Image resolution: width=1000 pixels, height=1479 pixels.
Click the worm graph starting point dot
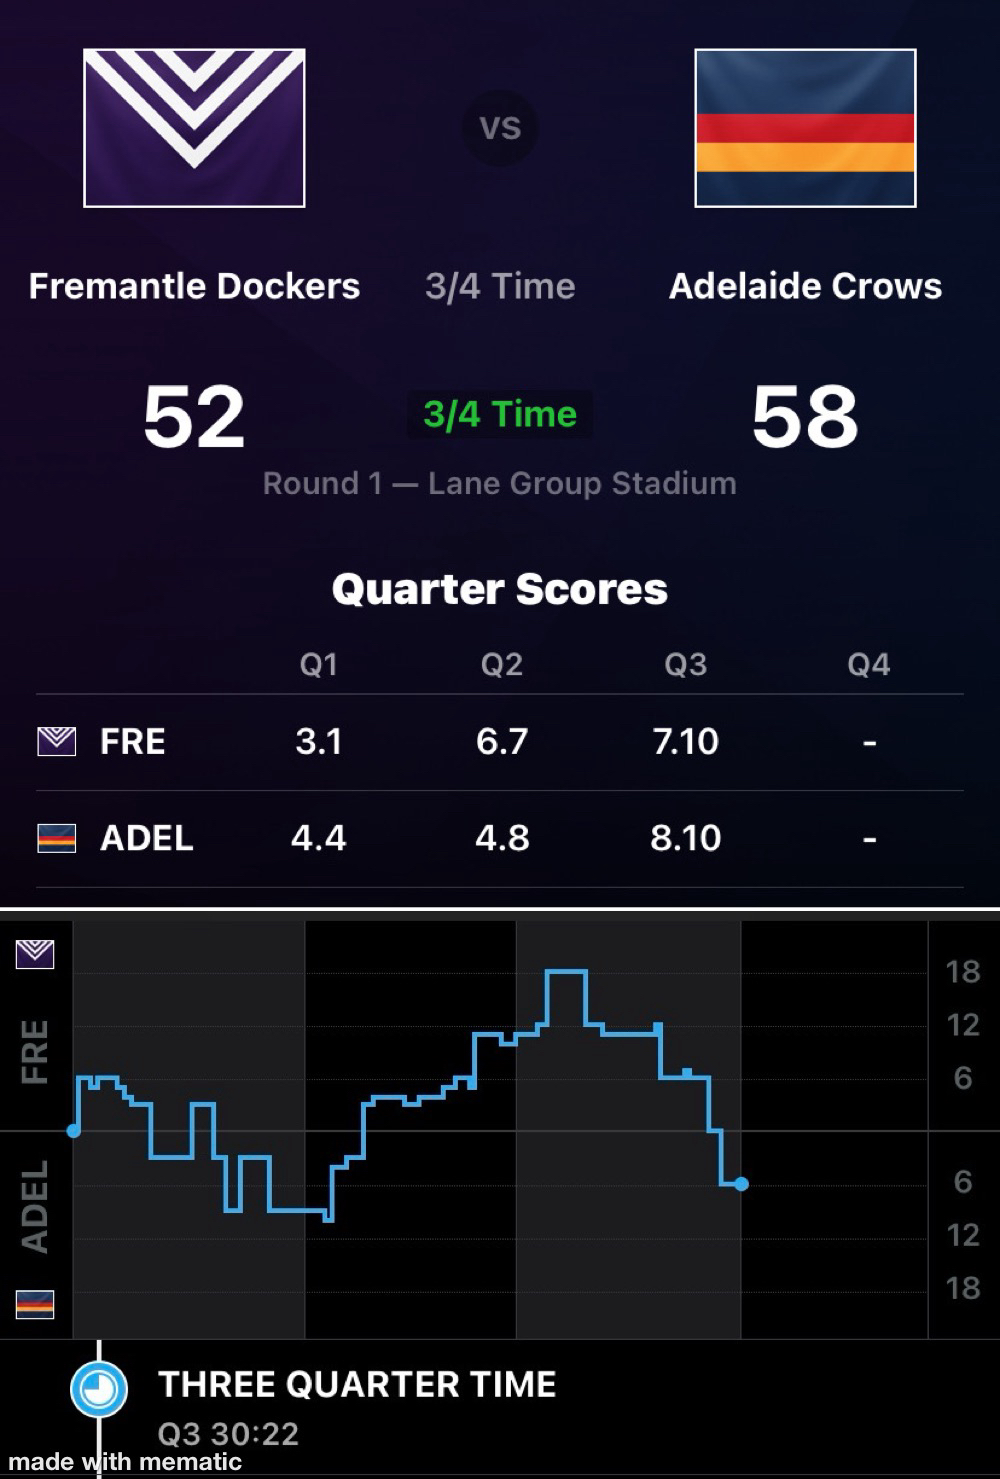click(x=74, y=1131)
